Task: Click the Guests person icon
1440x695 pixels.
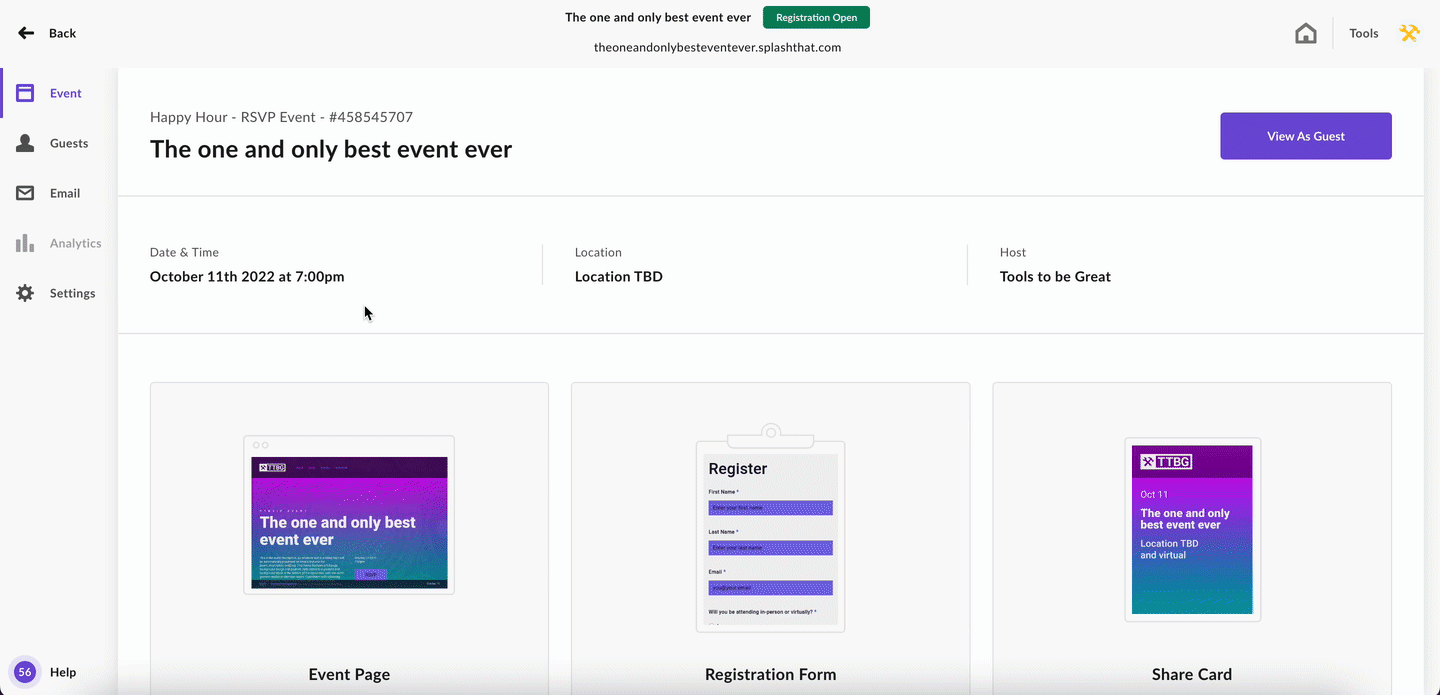Action: click(25, 143)
